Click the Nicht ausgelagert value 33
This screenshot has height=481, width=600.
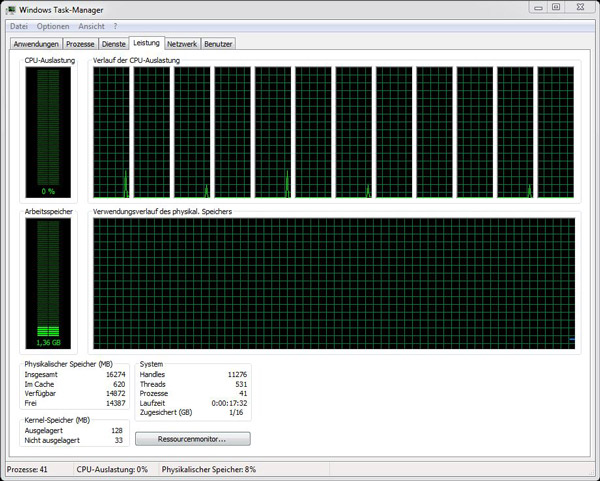point(119,440)
